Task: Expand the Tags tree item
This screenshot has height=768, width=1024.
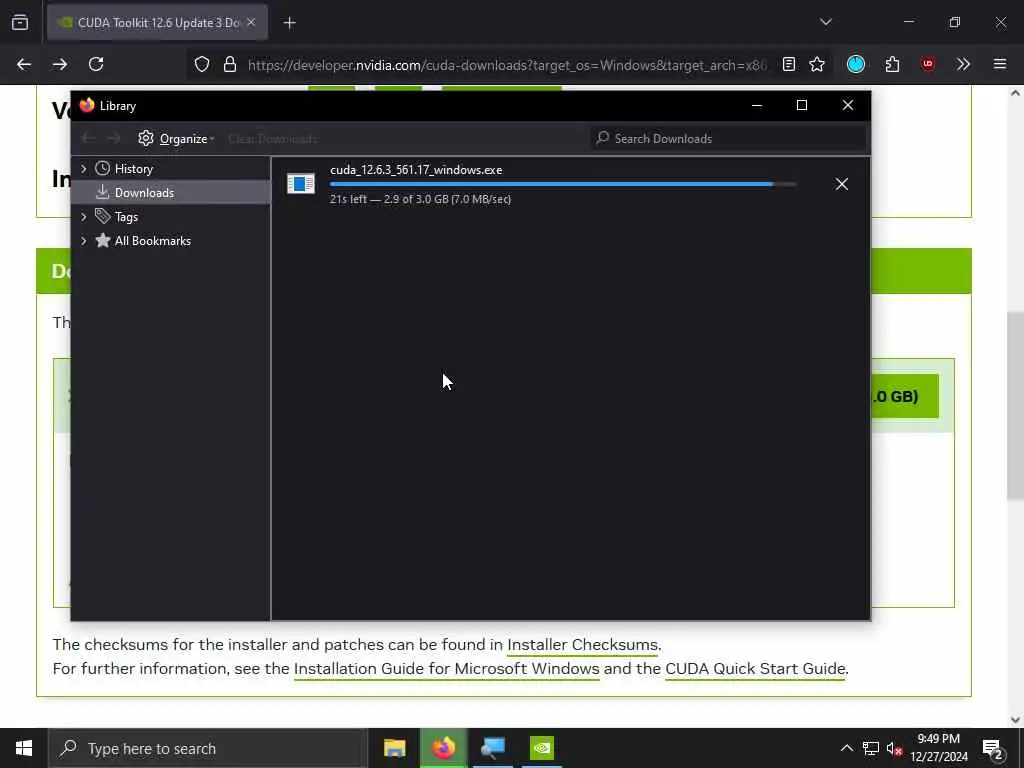Action: click(83, 216)
